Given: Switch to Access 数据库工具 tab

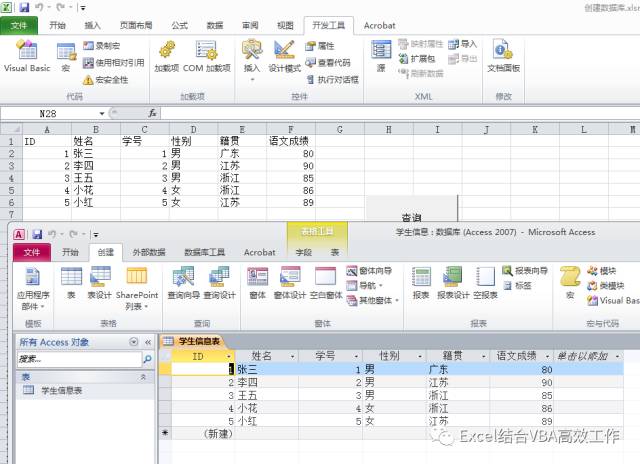Looking at the screenshot, I should (204, 252).
